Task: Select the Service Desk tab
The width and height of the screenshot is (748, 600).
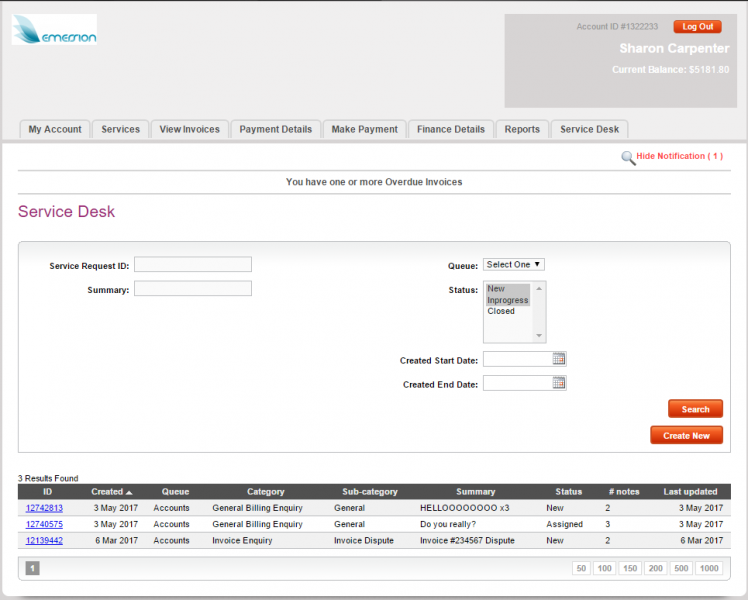Action: (590, 129)
